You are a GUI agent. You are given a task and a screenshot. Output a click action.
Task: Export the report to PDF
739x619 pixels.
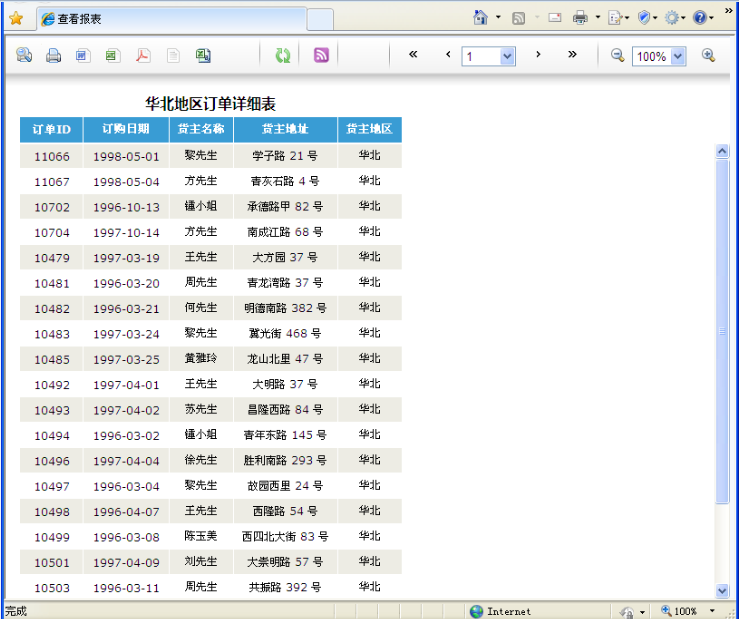tap(143, 56)
